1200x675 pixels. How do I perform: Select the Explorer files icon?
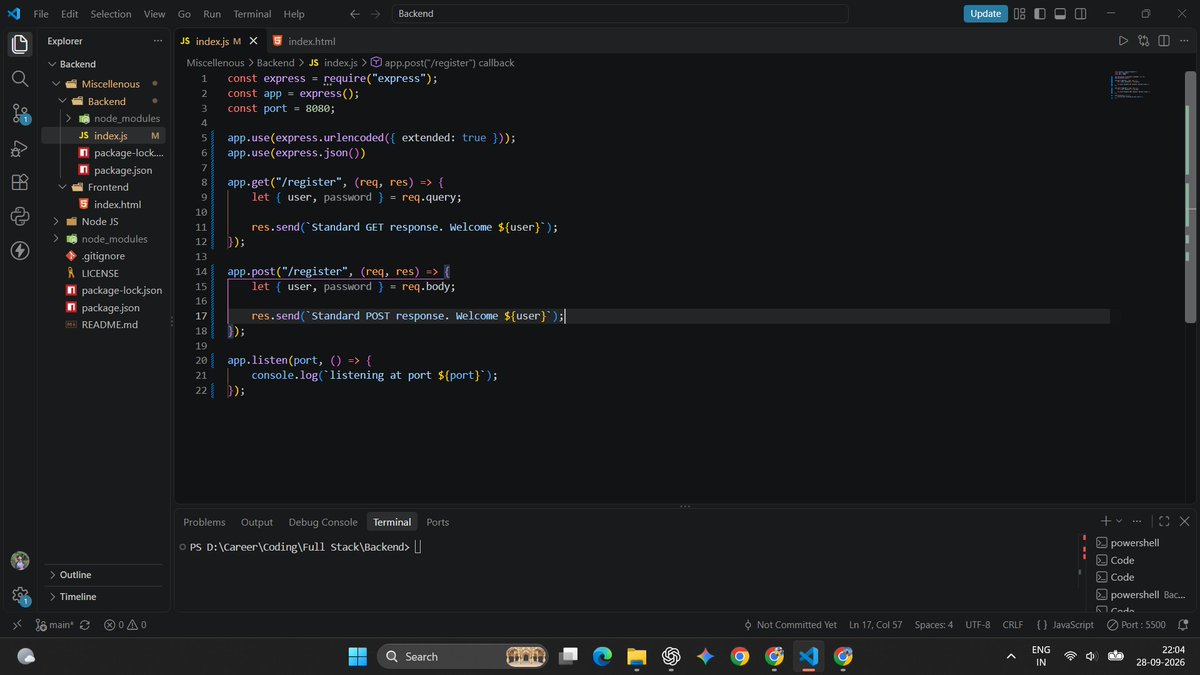pos(20,44)
